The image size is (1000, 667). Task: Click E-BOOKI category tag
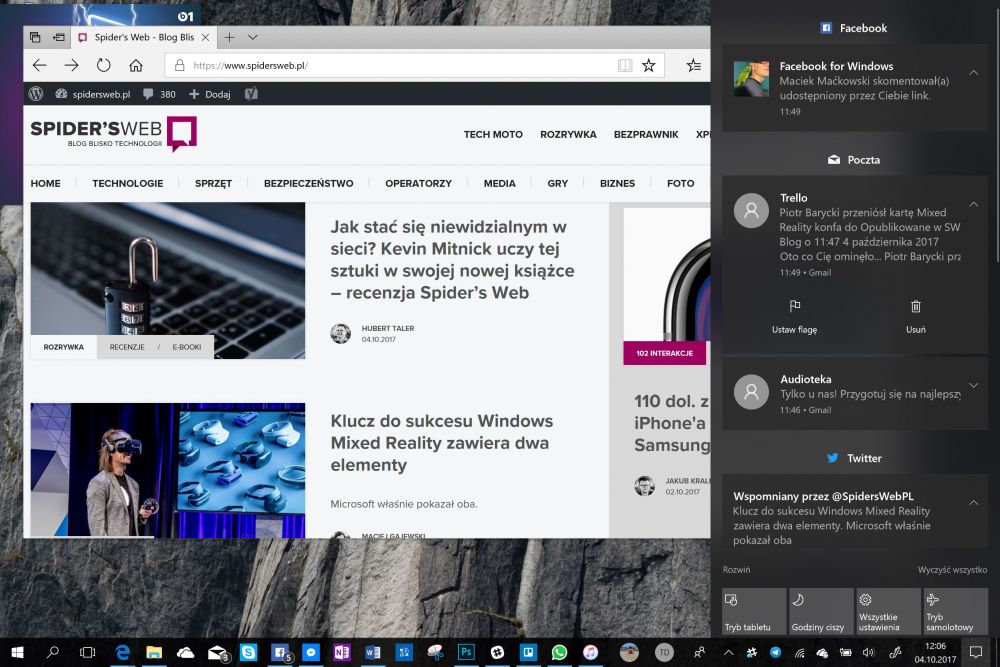[187, 347]
